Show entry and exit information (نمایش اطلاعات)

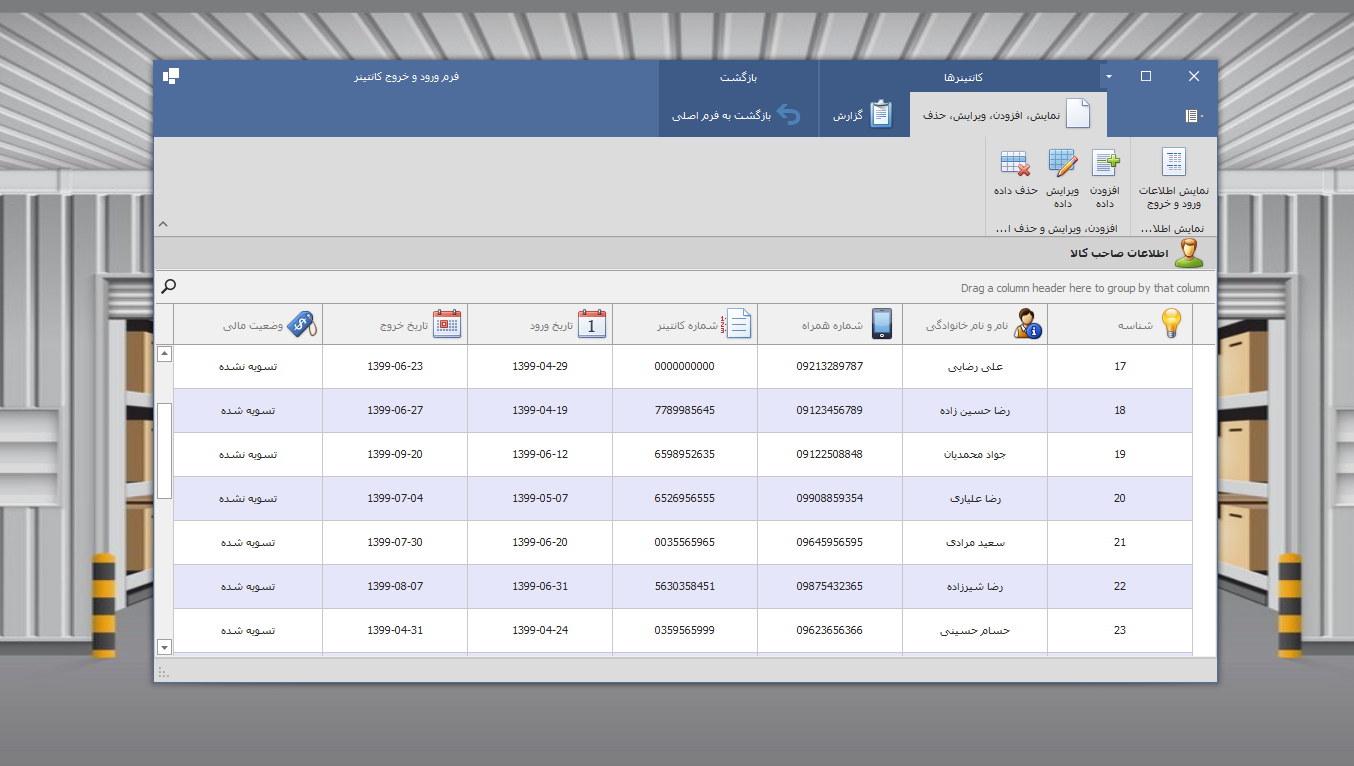[x=1174, y=165]
